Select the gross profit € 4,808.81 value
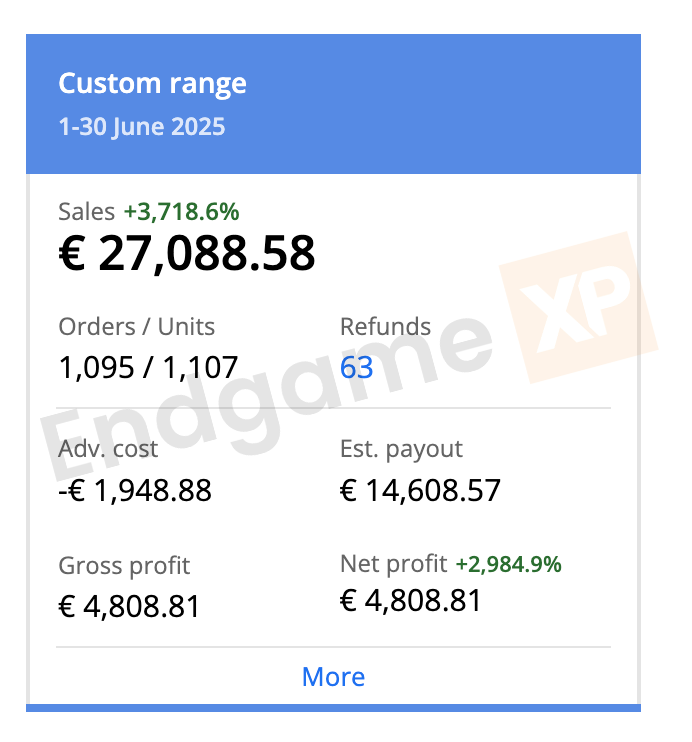692x742 pixels. pos(129,606)
